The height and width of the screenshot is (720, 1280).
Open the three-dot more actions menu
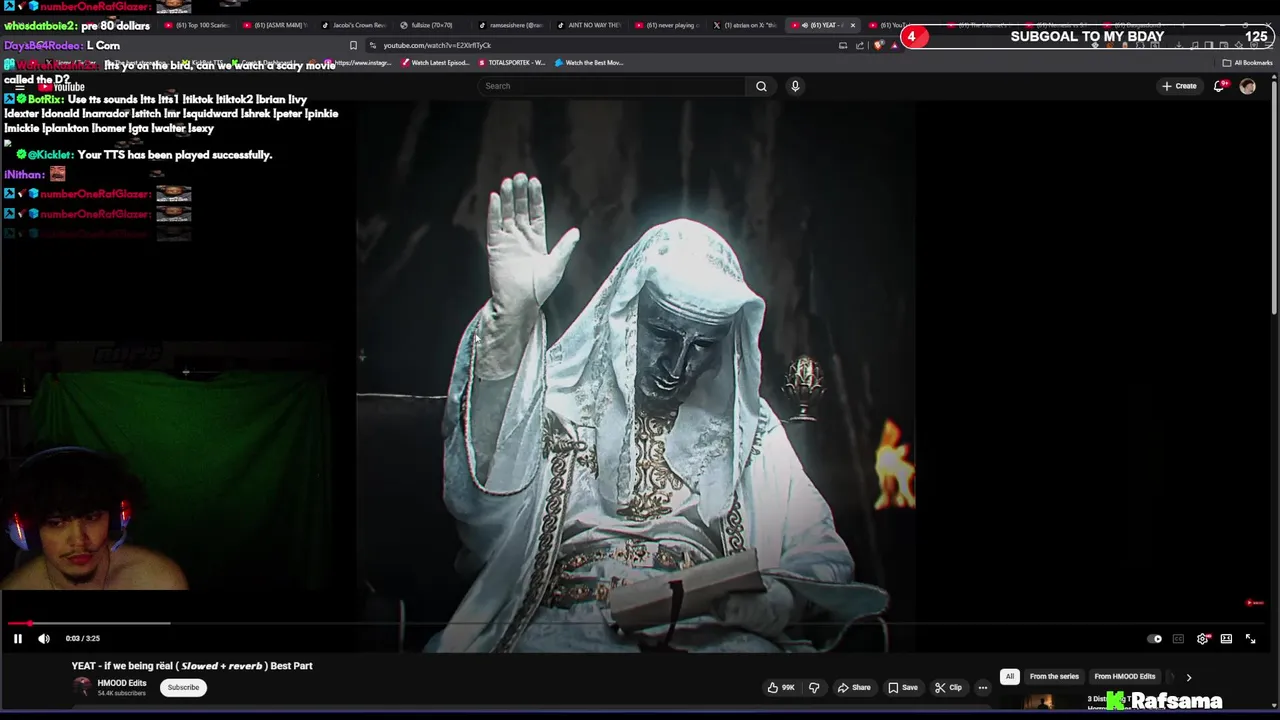(983, 688)
